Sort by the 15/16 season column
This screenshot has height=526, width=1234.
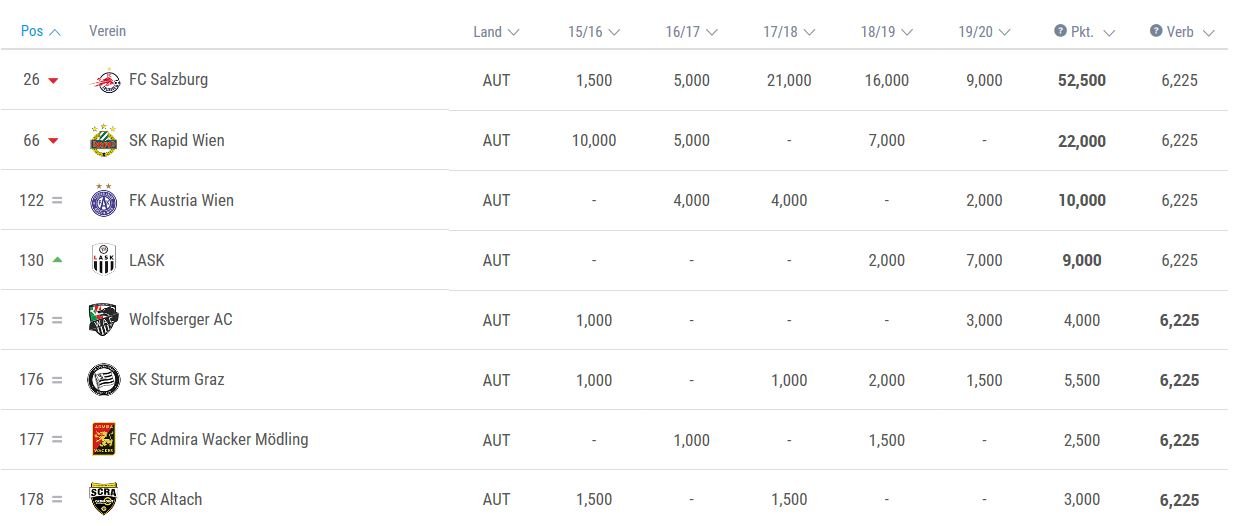[594, 32]
